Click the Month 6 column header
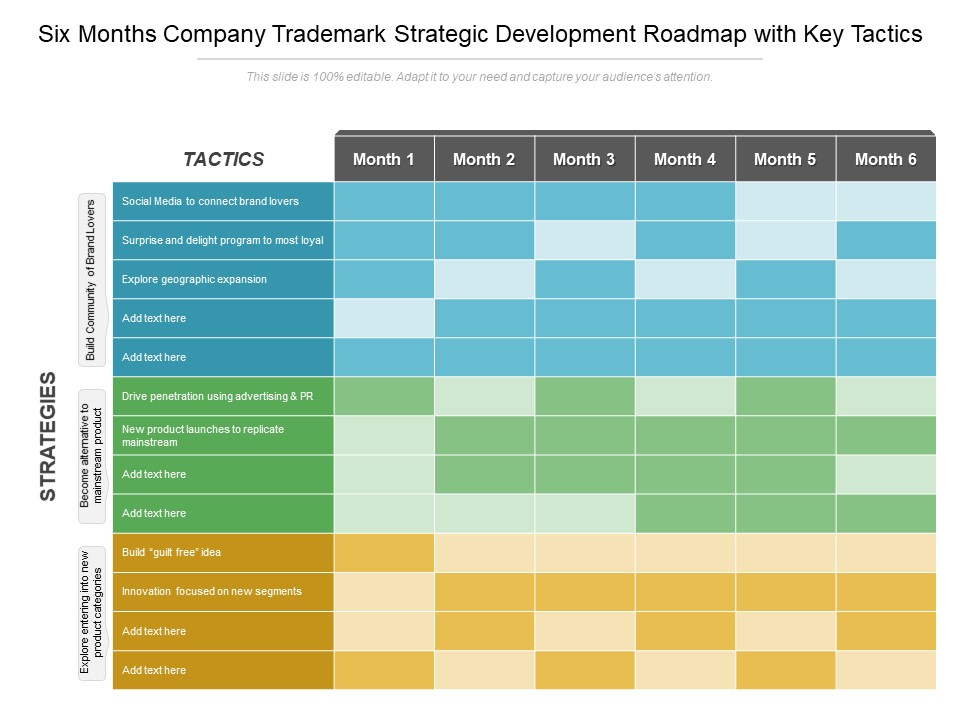This screenshot has height=720, width=960. (x=886, y=159)
